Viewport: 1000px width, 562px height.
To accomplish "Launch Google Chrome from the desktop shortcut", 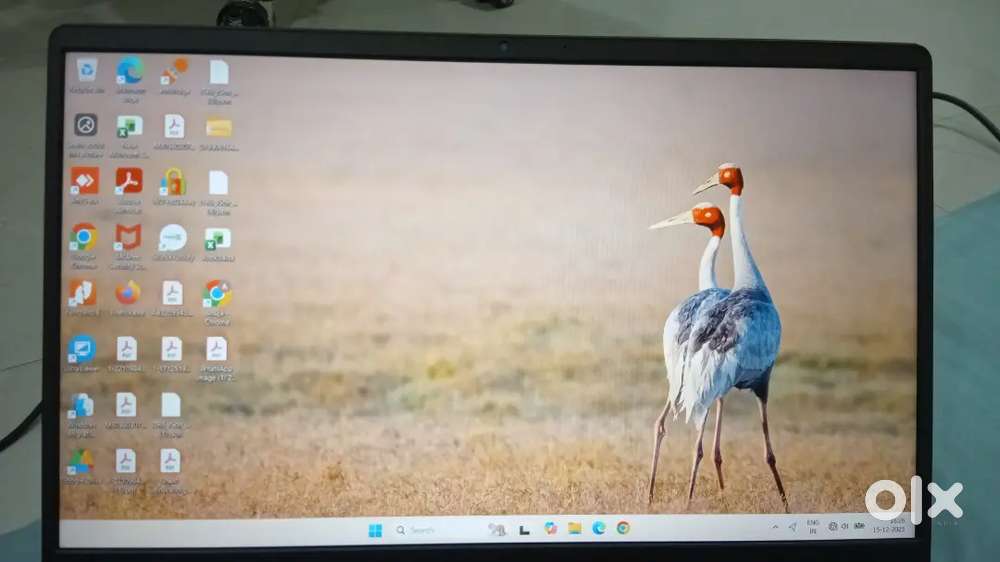I will point(84,238).
